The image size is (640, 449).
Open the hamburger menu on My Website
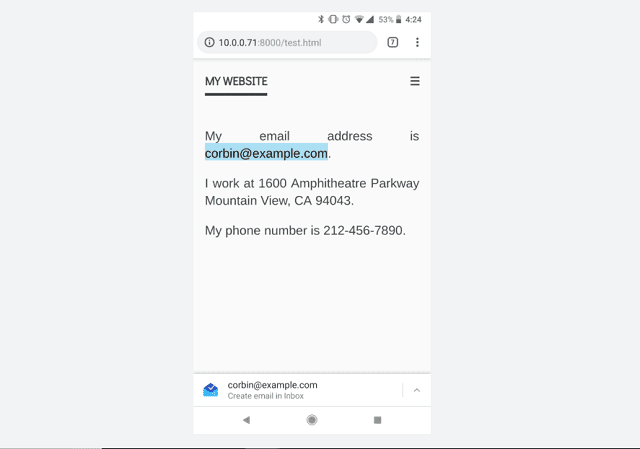click(x=415, y=81)
